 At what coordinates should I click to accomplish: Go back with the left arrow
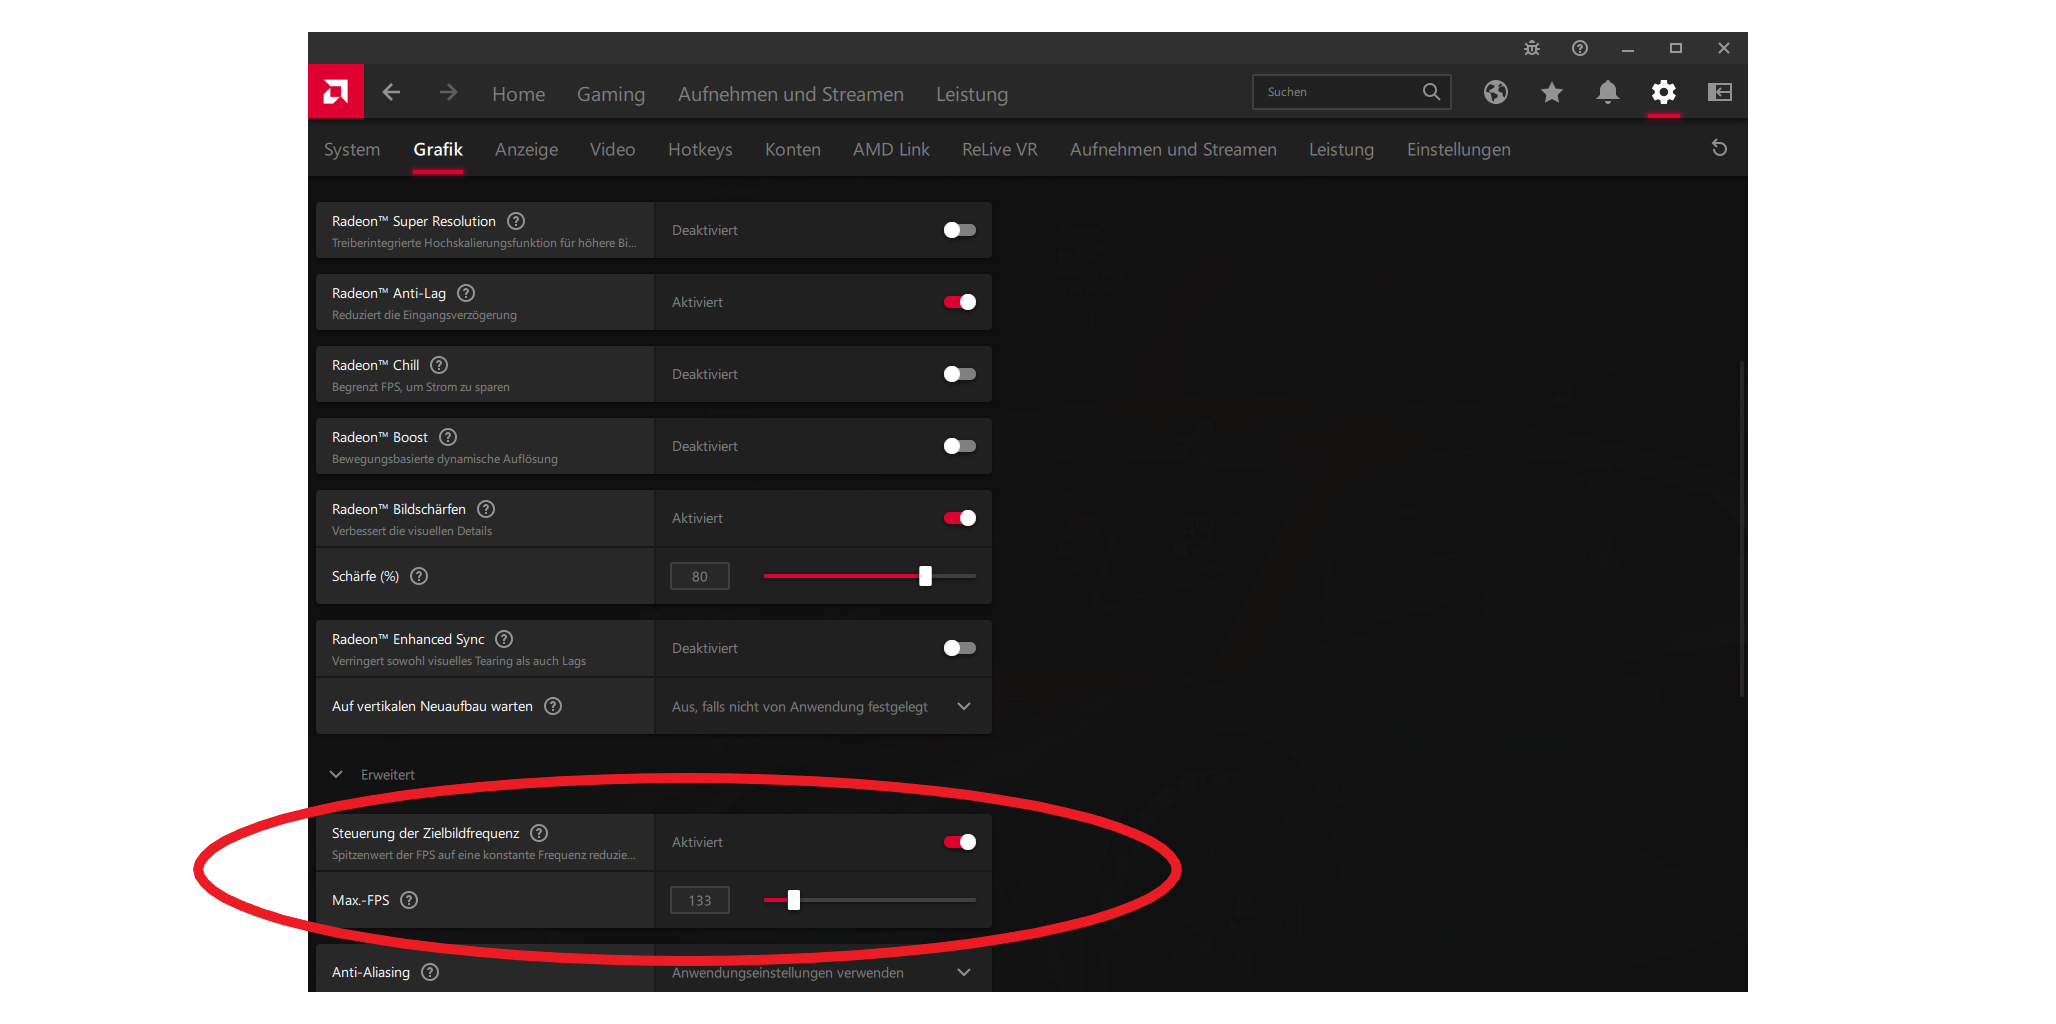pyautogui.click(x=391, y=92)
